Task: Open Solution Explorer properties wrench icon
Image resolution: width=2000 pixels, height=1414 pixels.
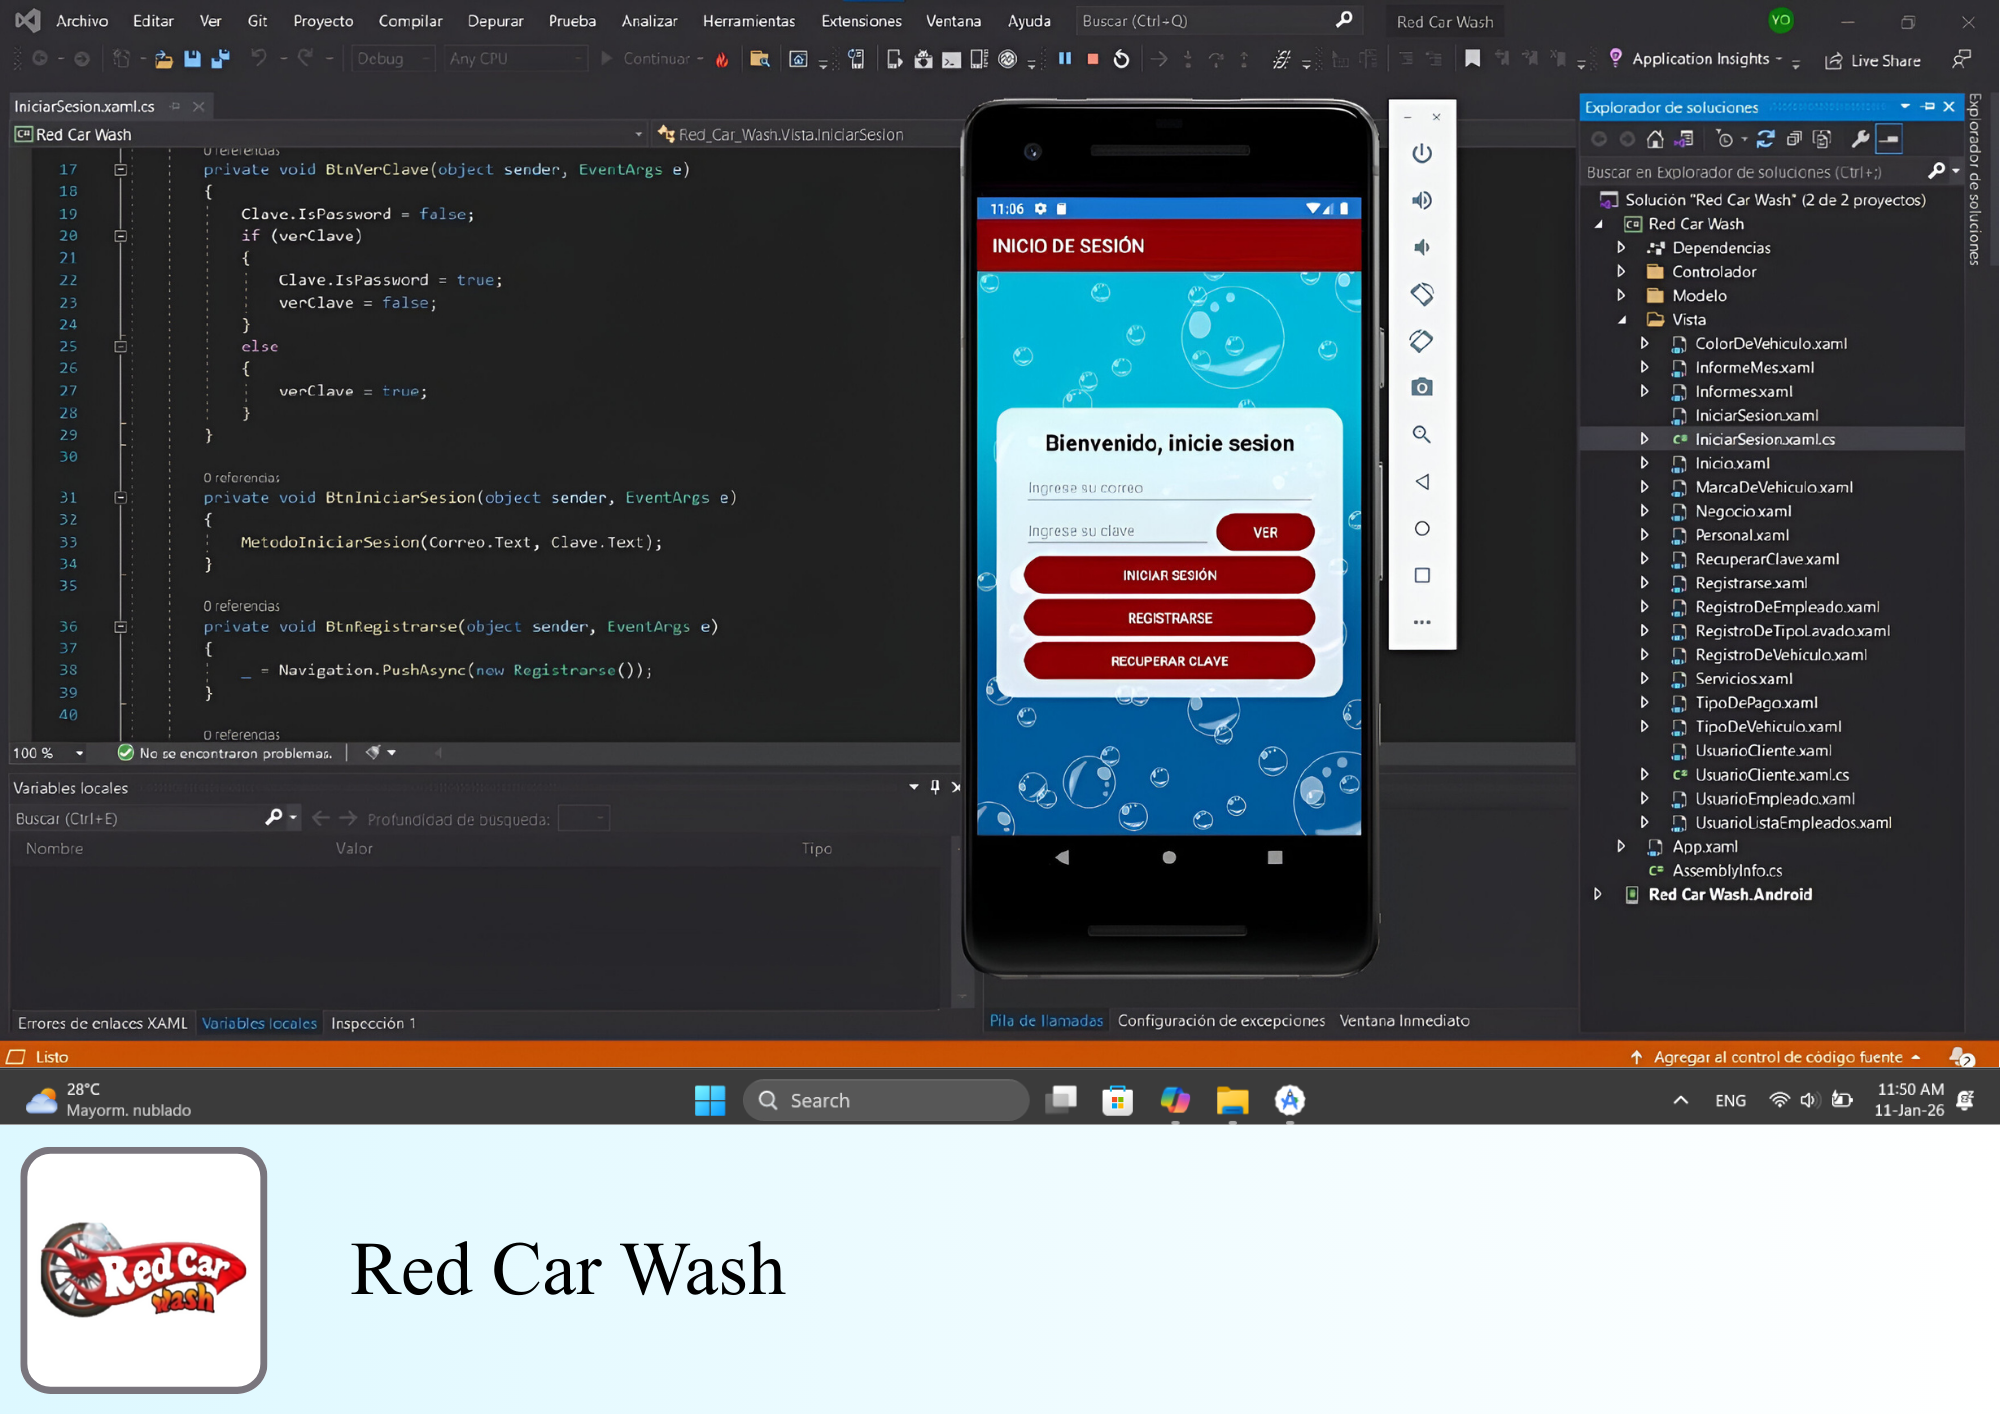Action: click(1859, 139)
